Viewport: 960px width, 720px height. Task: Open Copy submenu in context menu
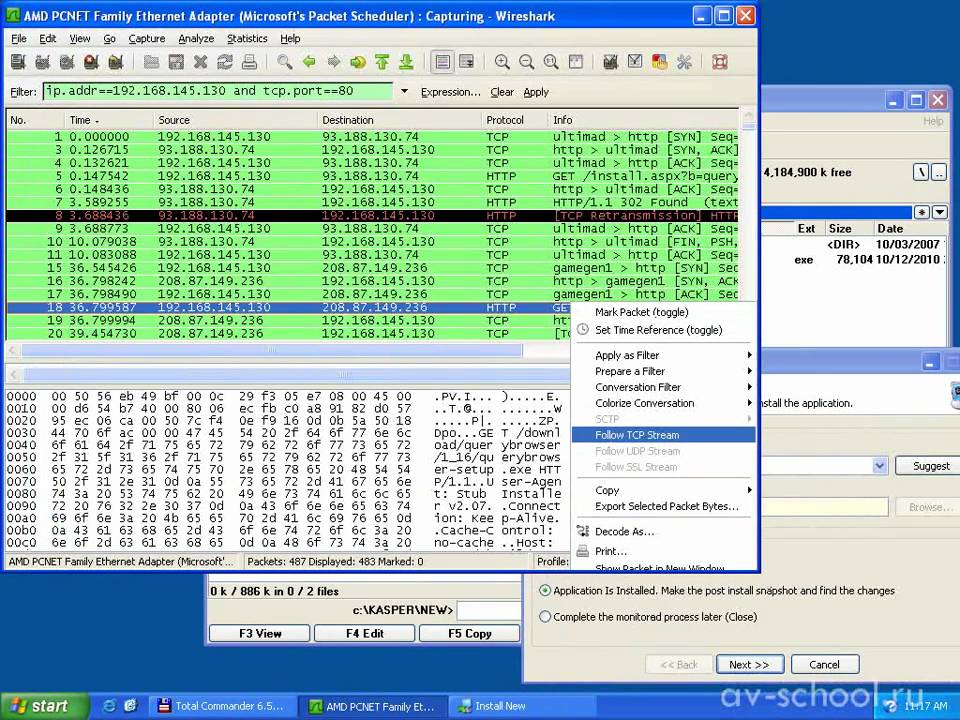(663, 490)
